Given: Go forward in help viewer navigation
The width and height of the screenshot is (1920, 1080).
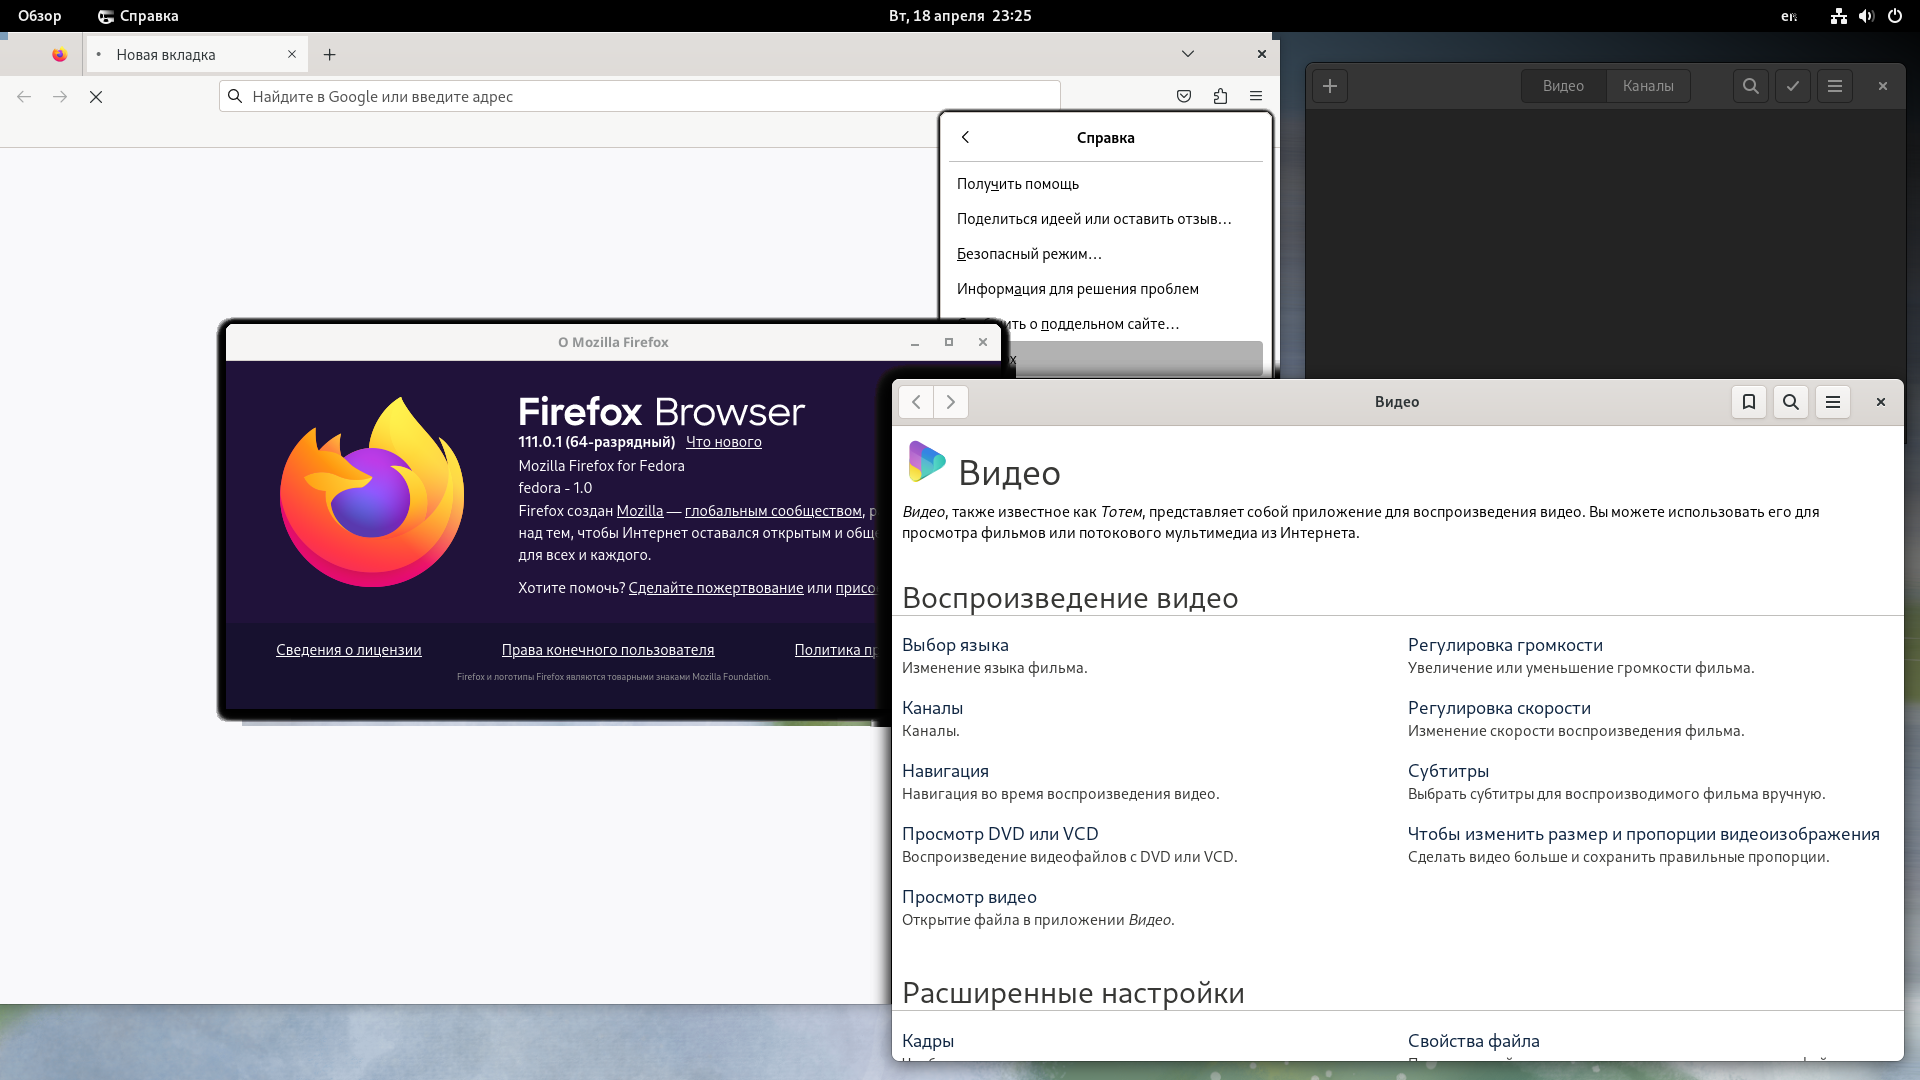Looking at the screenshot, I should pyautogui.click(x=951, y=402).
